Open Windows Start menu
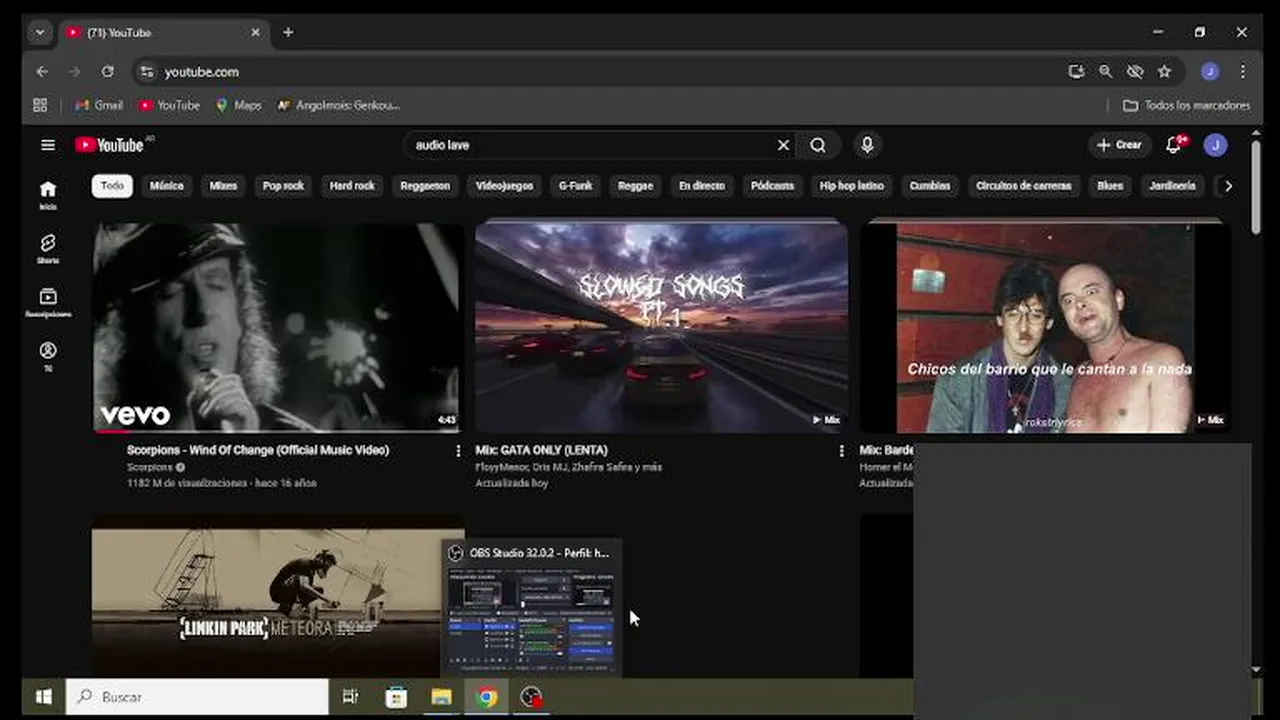This screenshot has height=720, width=1280. (43, 697)
